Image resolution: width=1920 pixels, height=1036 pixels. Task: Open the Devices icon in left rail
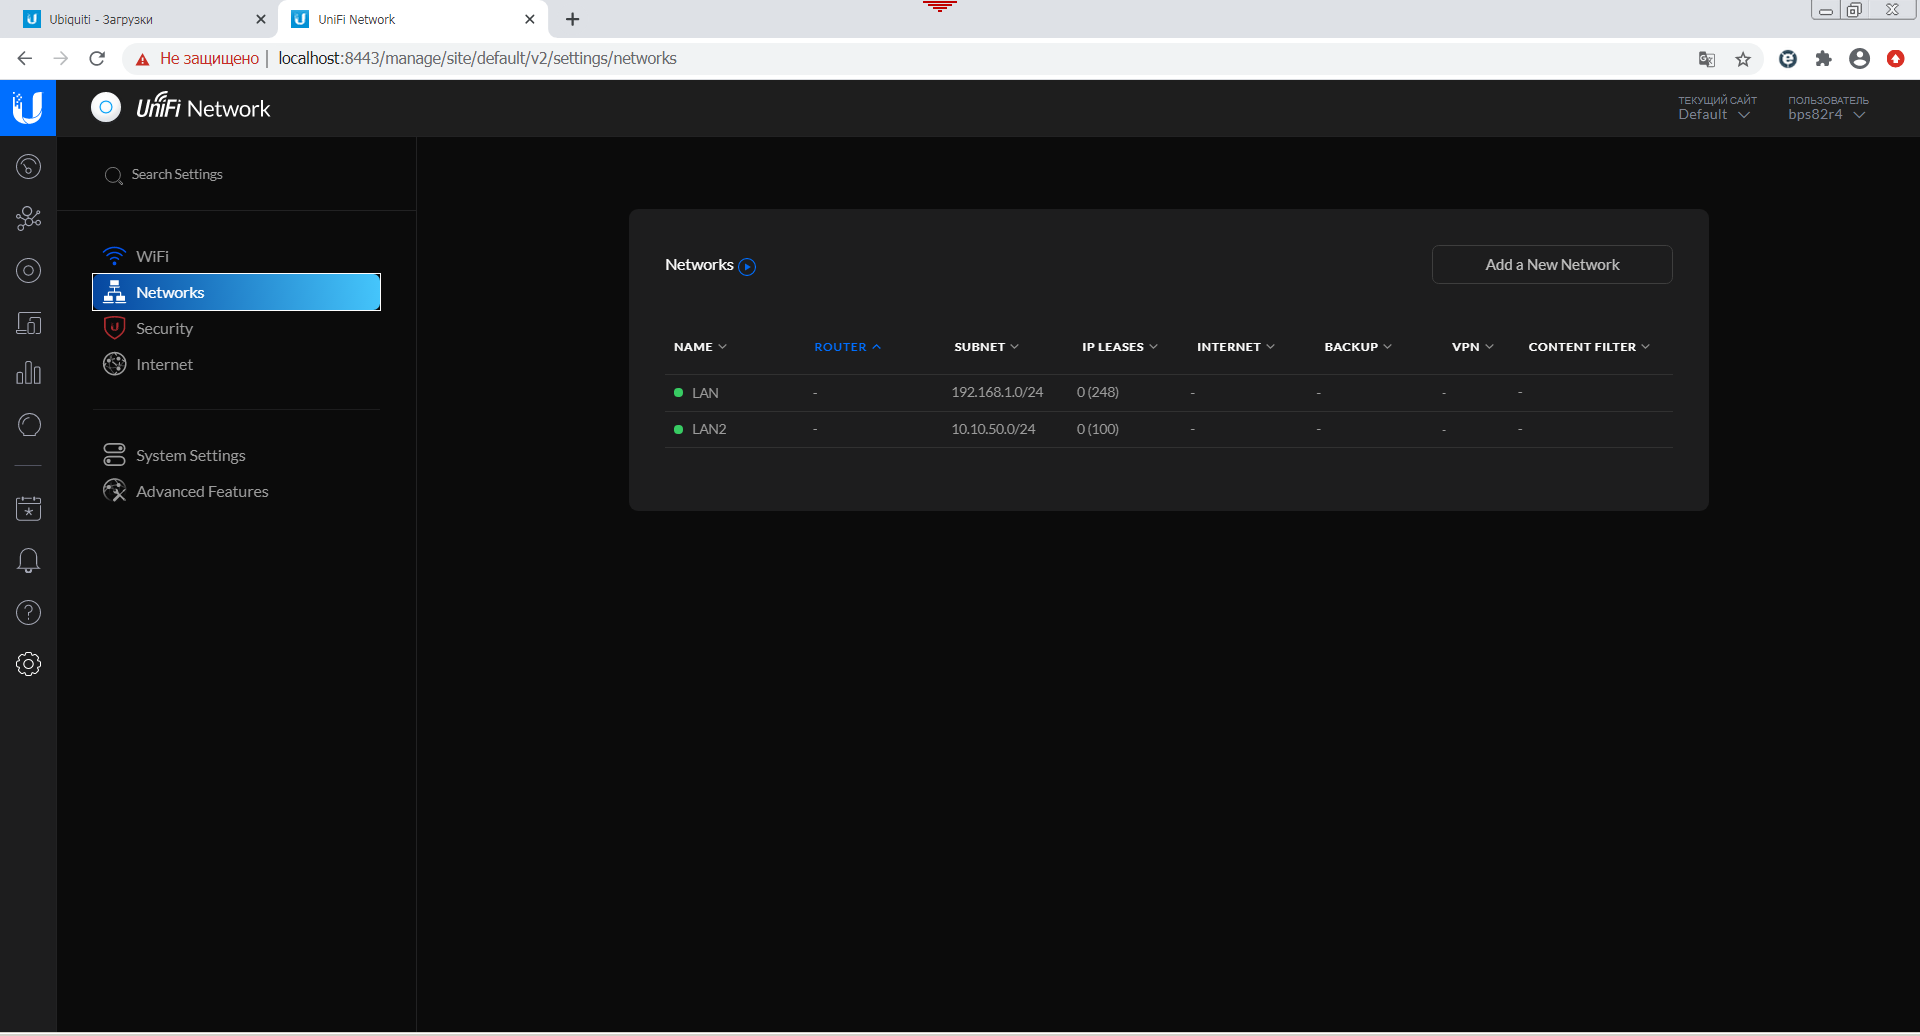pyautogui.click(x=28, y=322)
